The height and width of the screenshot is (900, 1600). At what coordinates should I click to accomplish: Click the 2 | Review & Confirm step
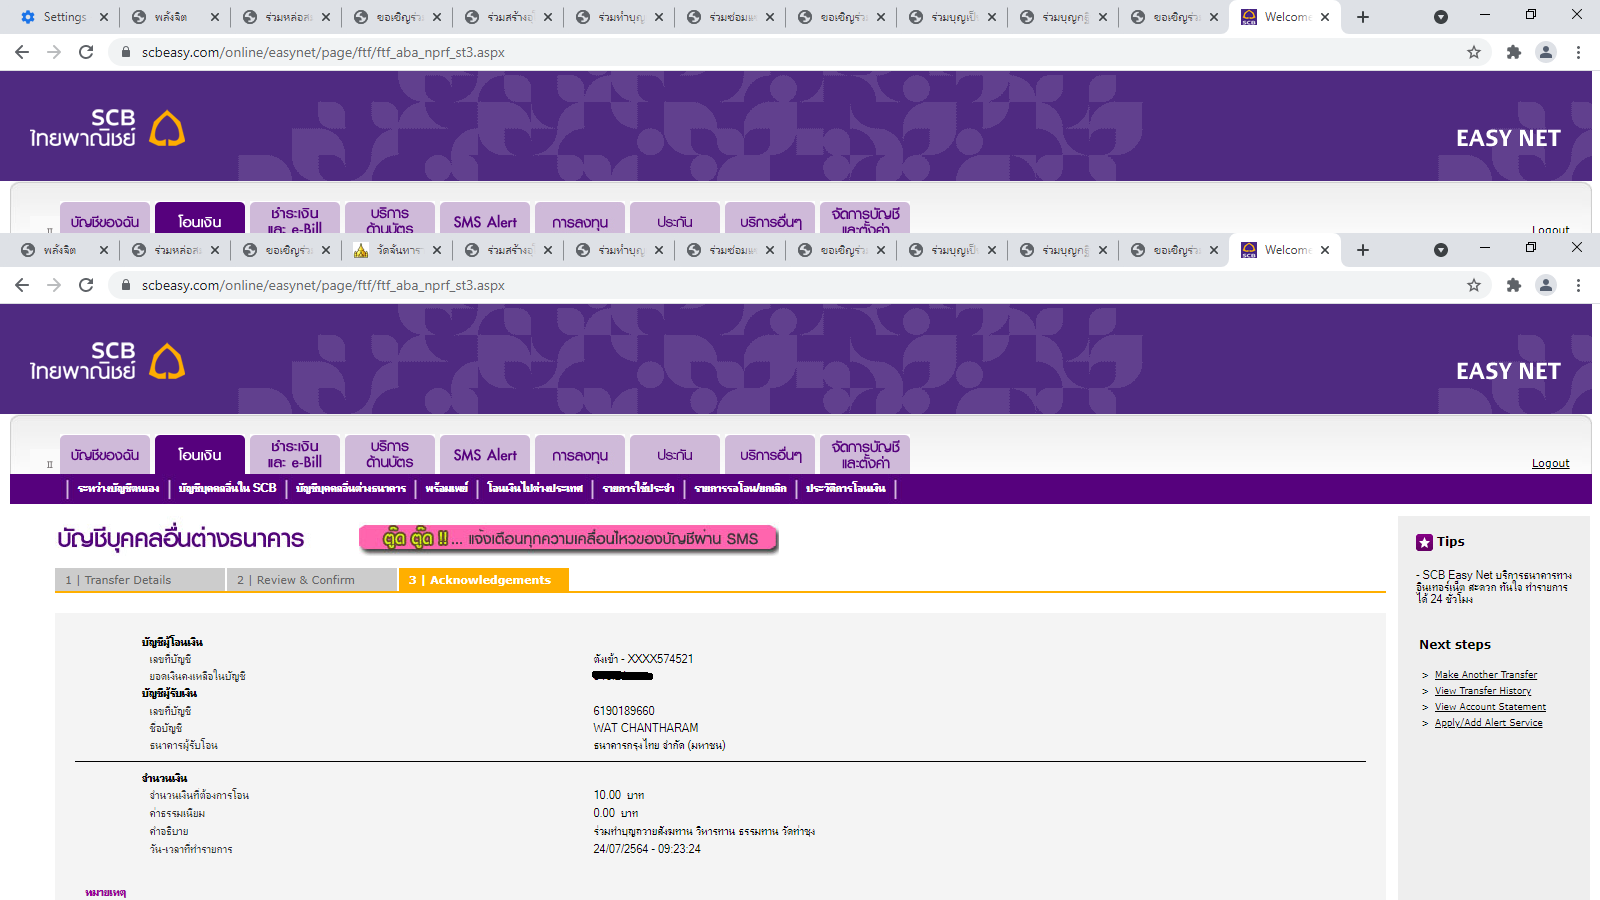312,580
